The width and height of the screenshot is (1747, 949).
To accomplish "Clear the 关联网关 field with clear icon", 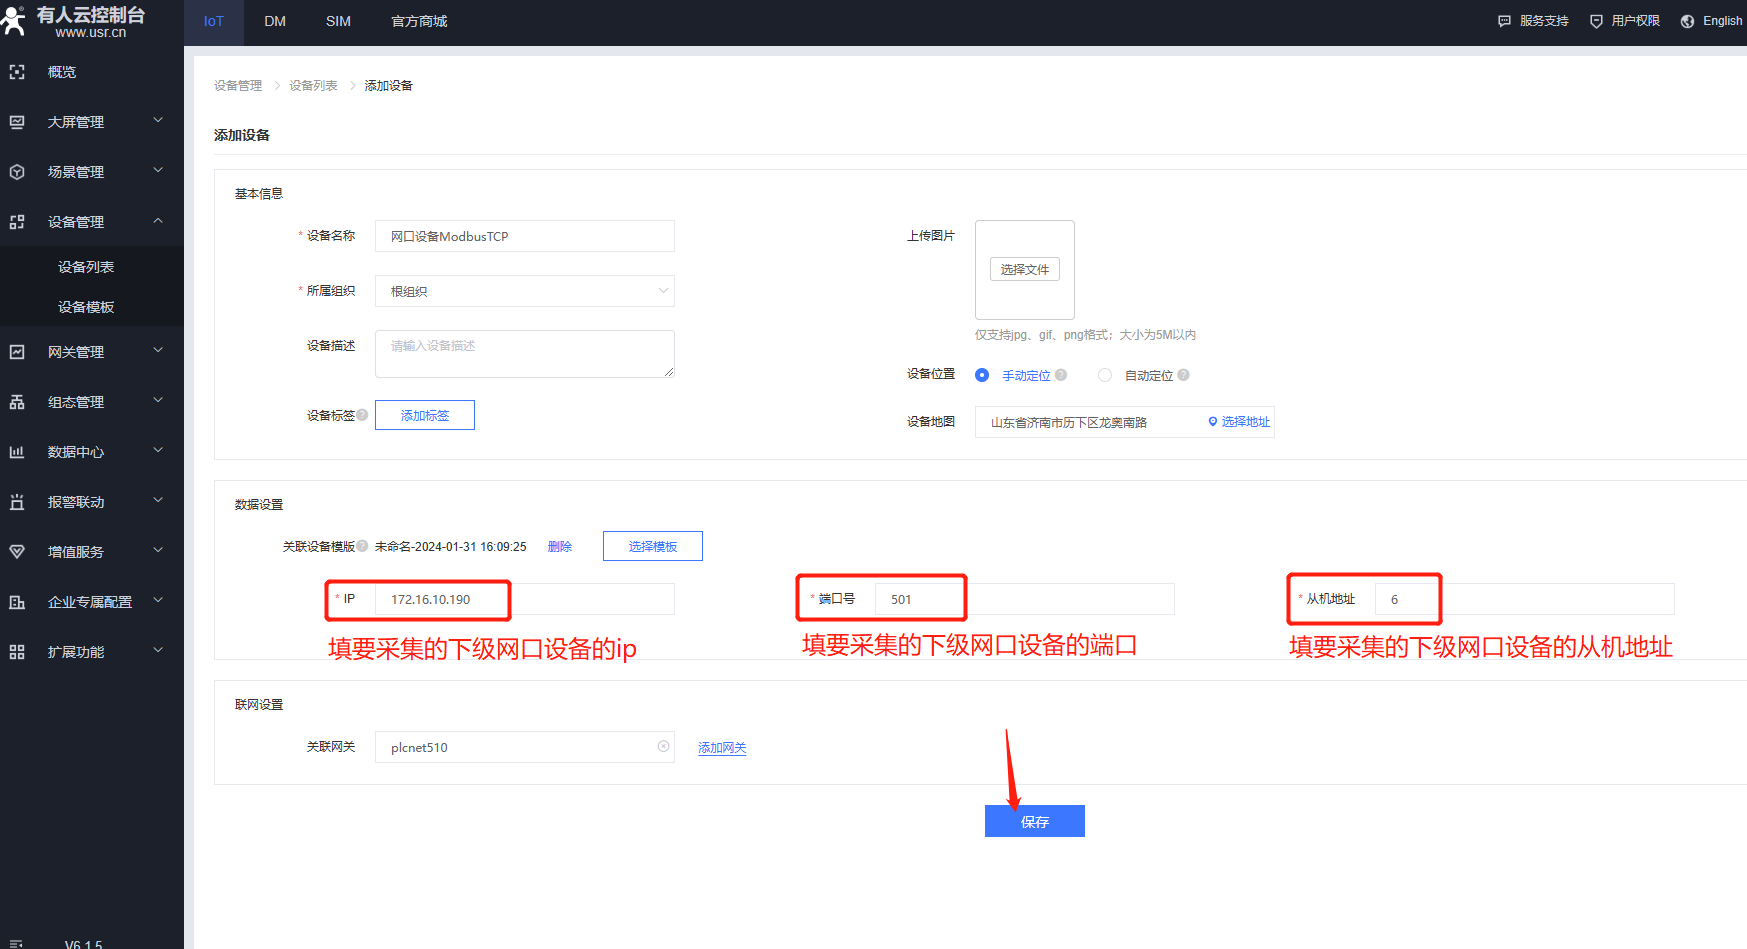I will [663, 747].
